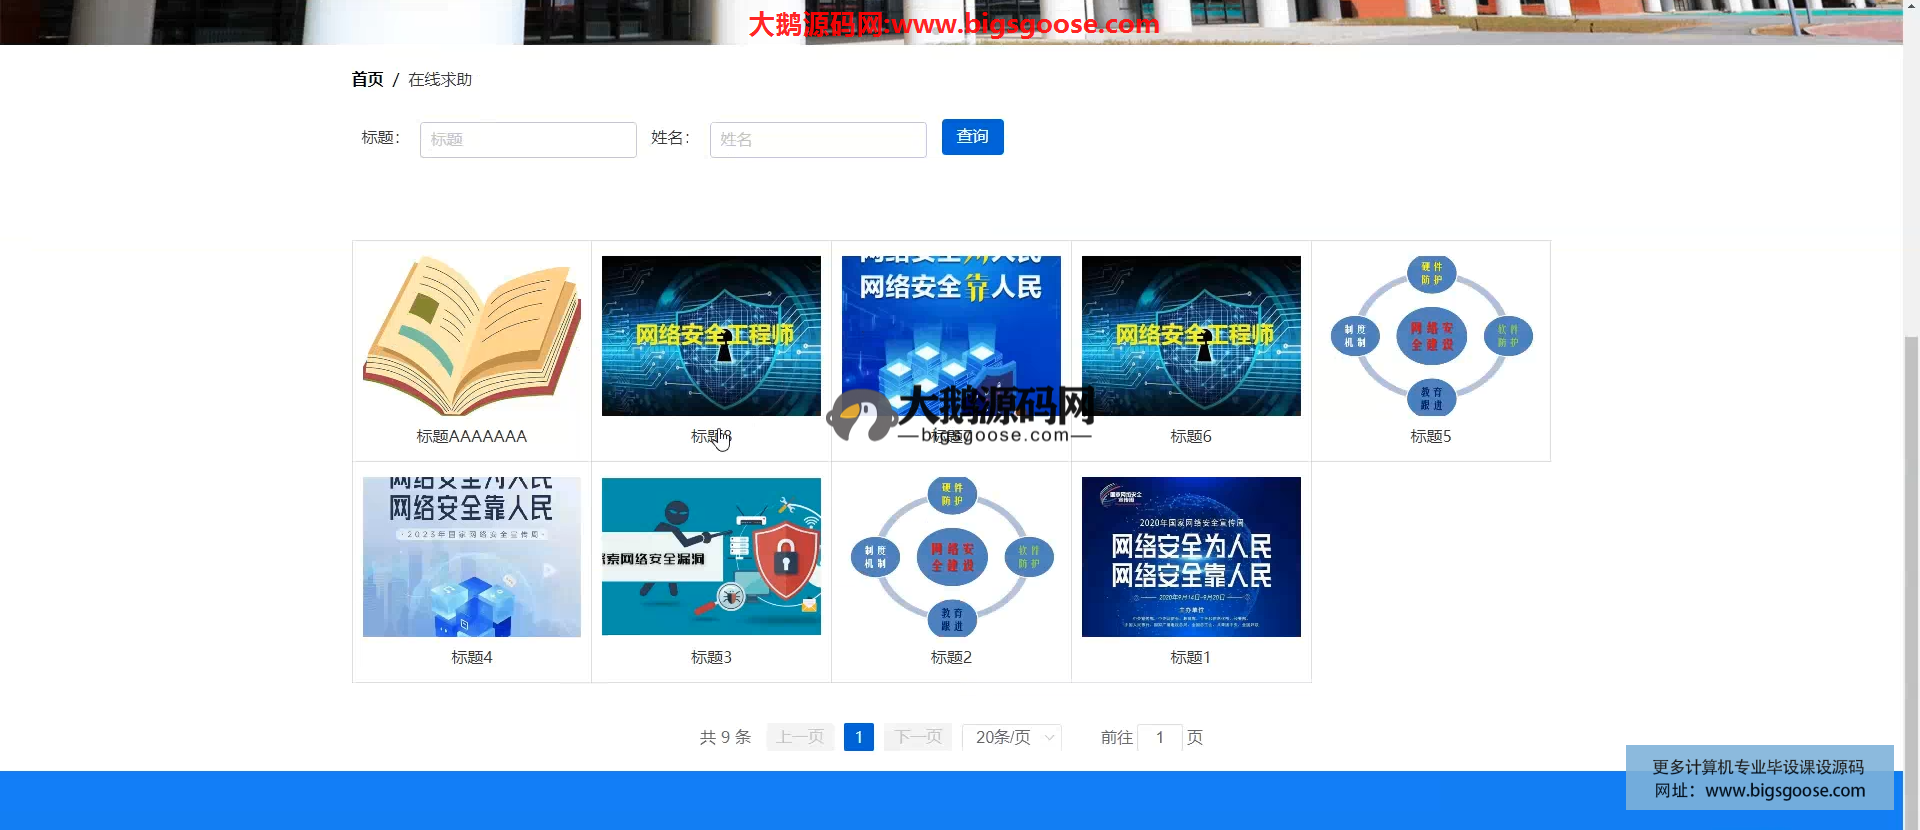
Task: Expand the 20条/页 page size dropdown
Action: click(x=1003, y=737)
